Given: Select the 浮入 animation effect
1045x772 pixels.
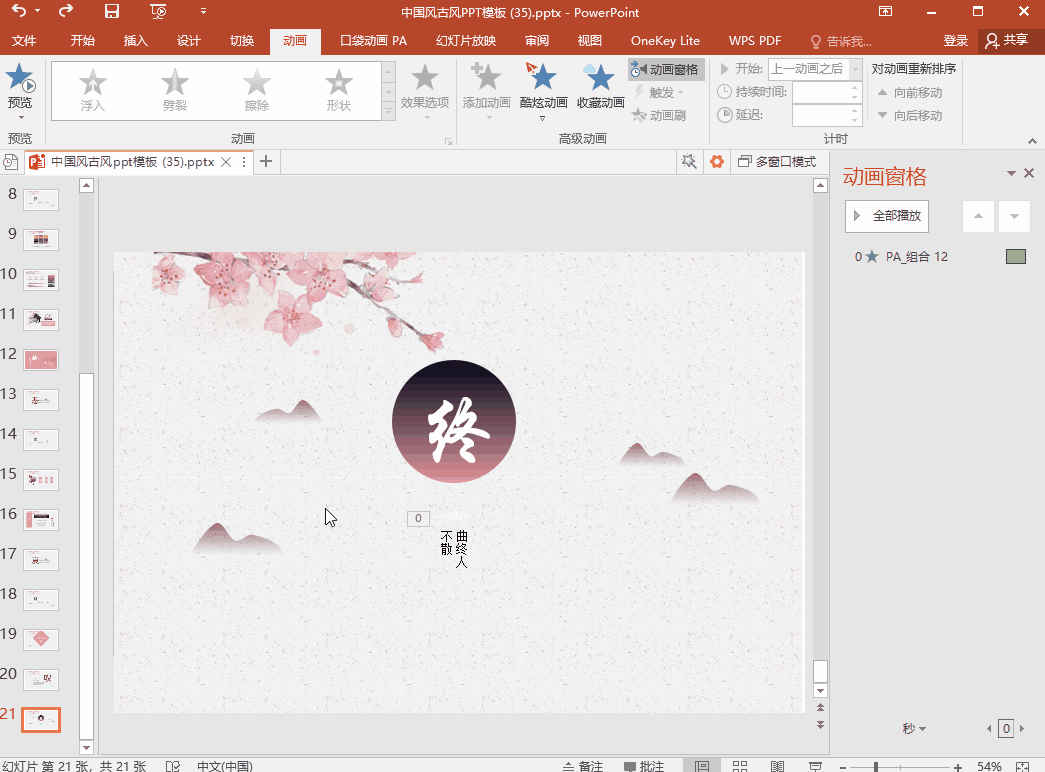Looking at the screenshot, I should click(x=92, y=90).
